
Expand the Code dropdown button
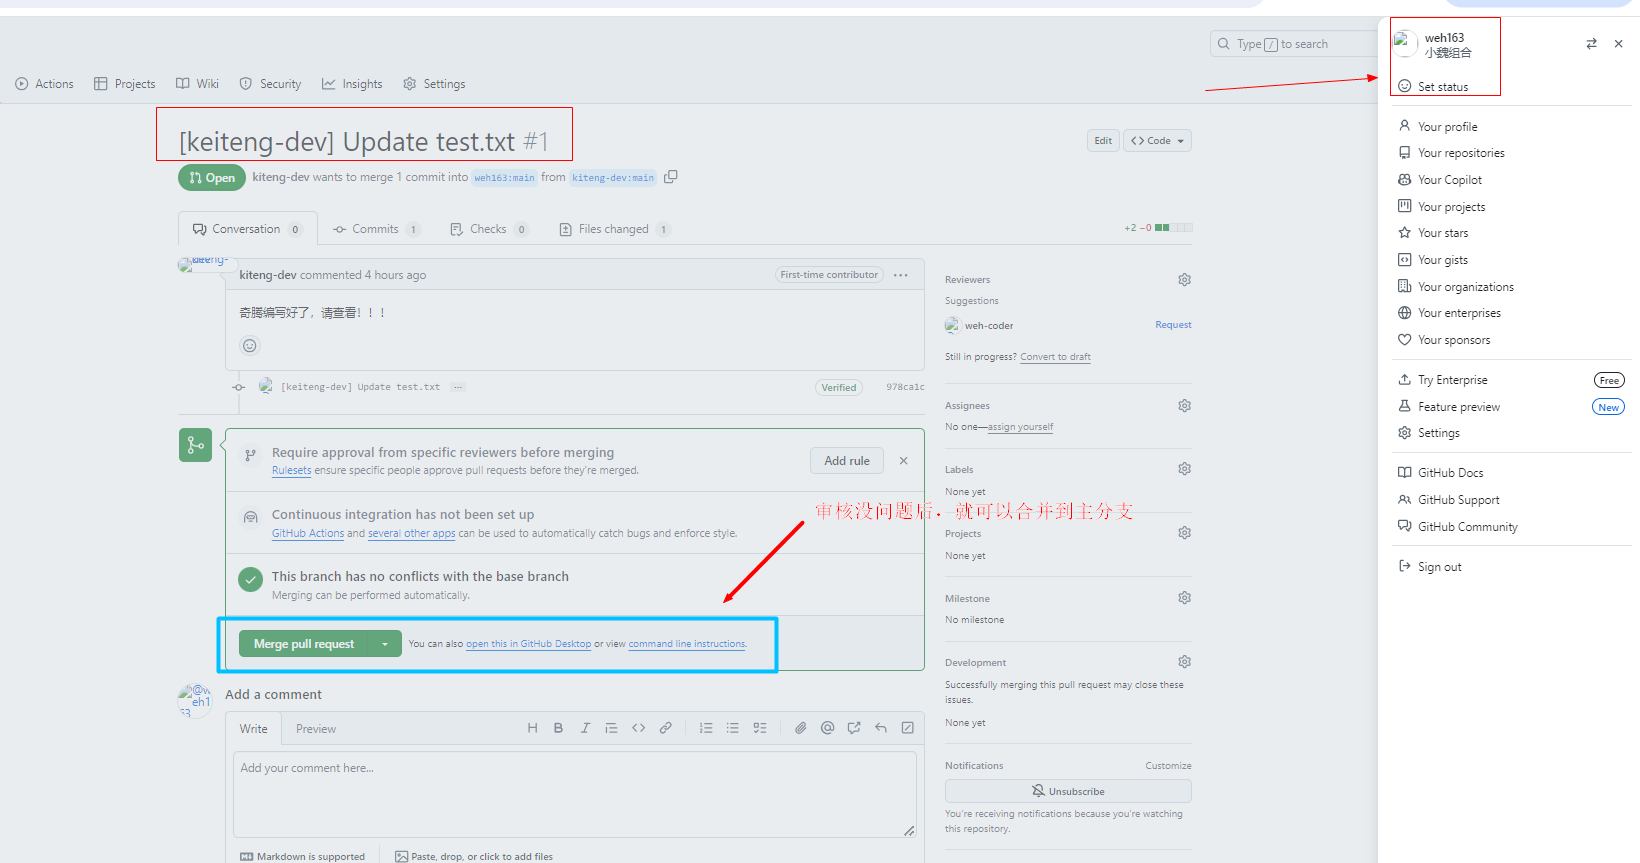click(1157, 141)
